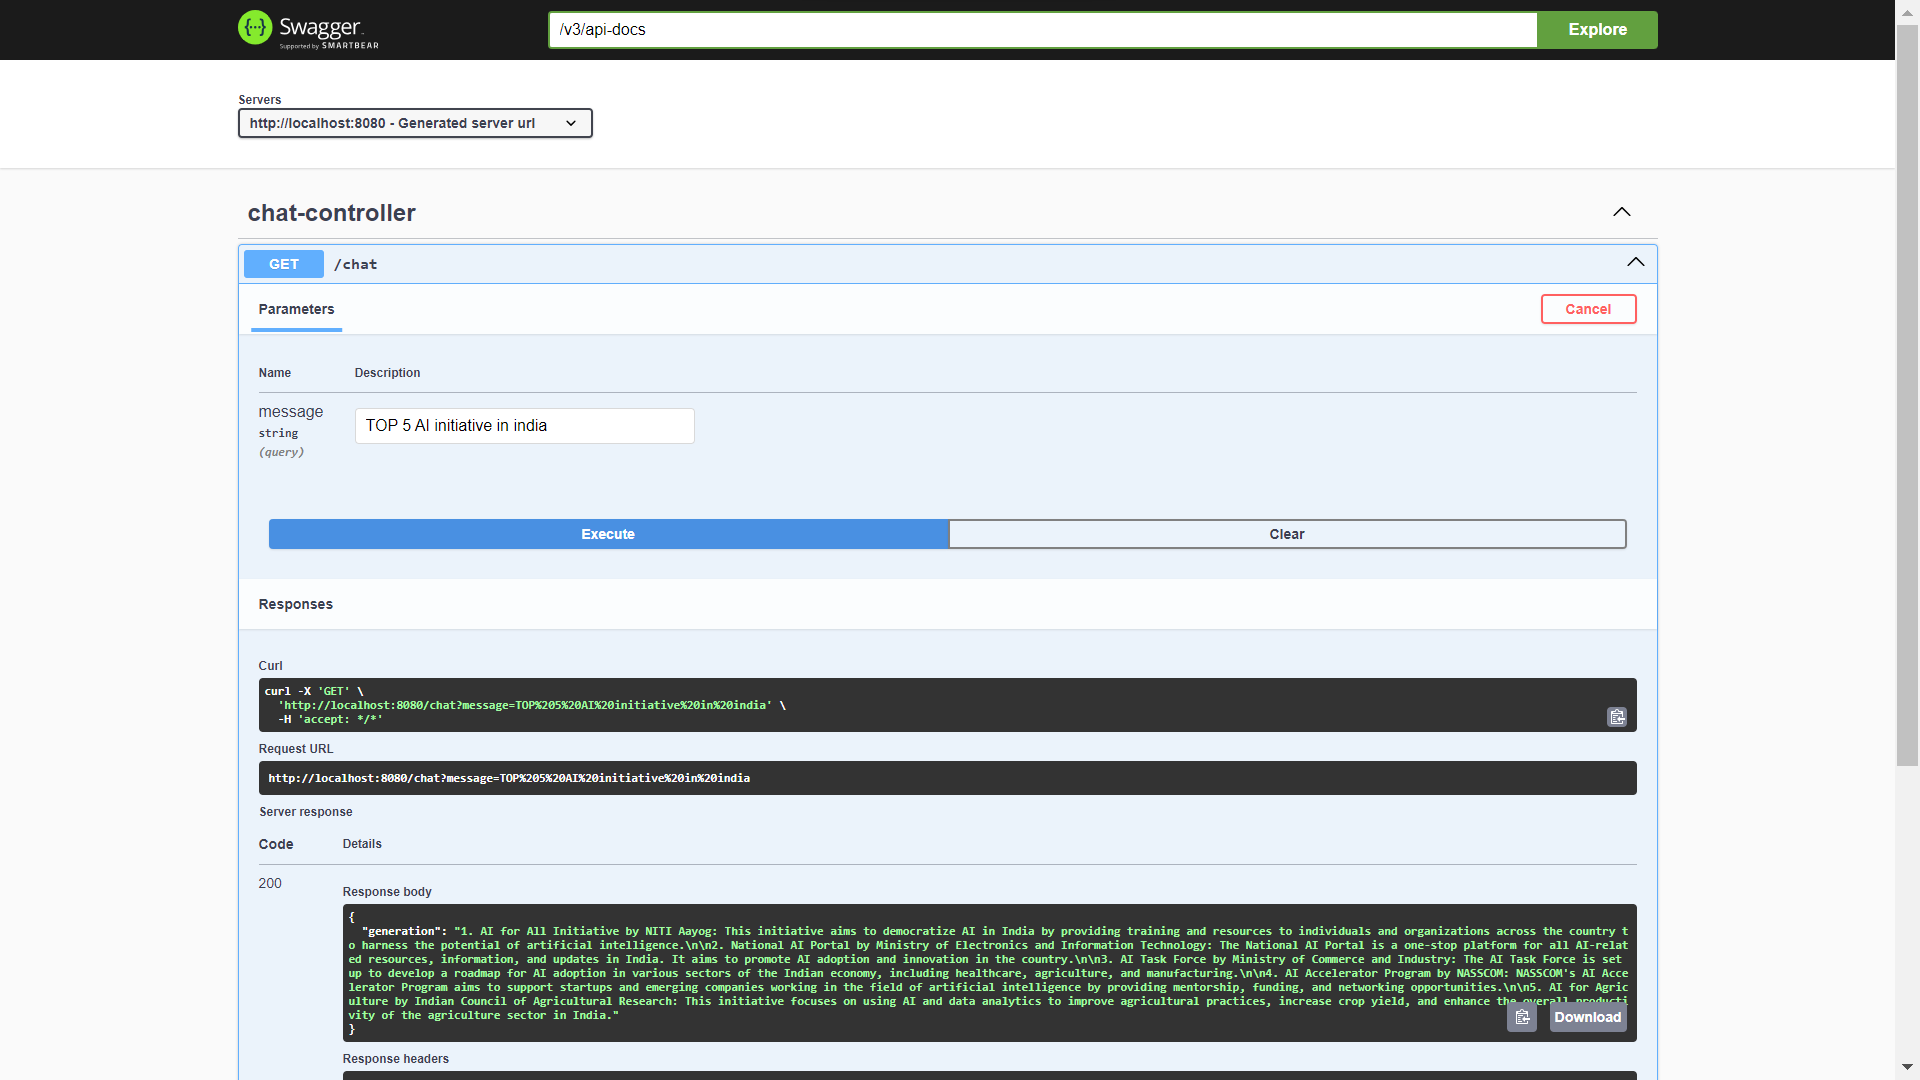
Task: Click the Server response label
Action: [x=306, y=812]
